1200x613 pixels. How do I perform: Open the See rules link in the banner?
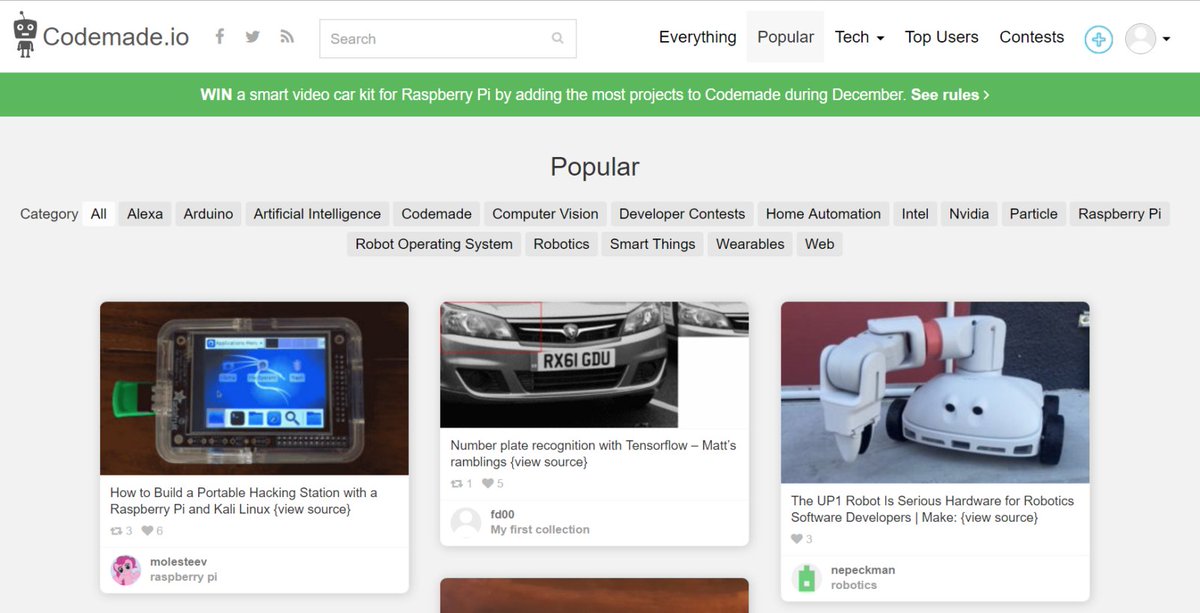(944, 94)
